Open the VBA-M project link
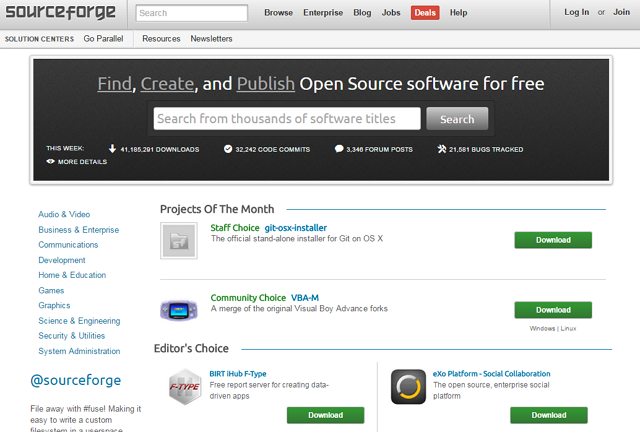The image size is (640, 432). [x=305, y=298]
